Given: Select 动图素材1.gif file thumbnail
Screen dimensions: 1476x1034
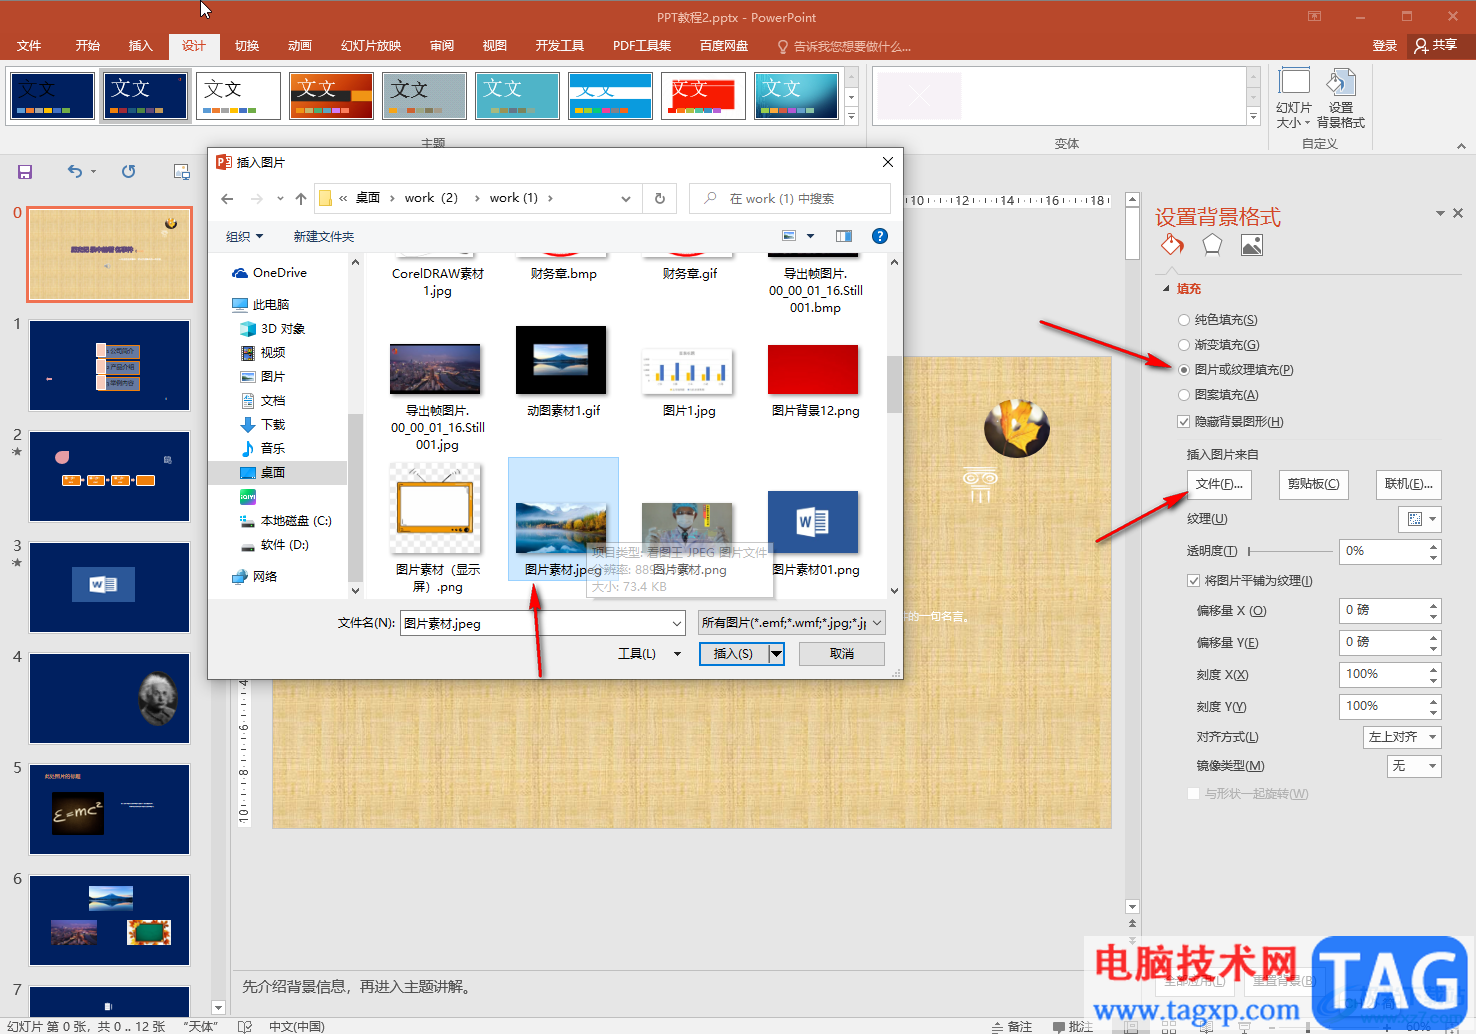Looking at the screenshot, I should point(562,371).
